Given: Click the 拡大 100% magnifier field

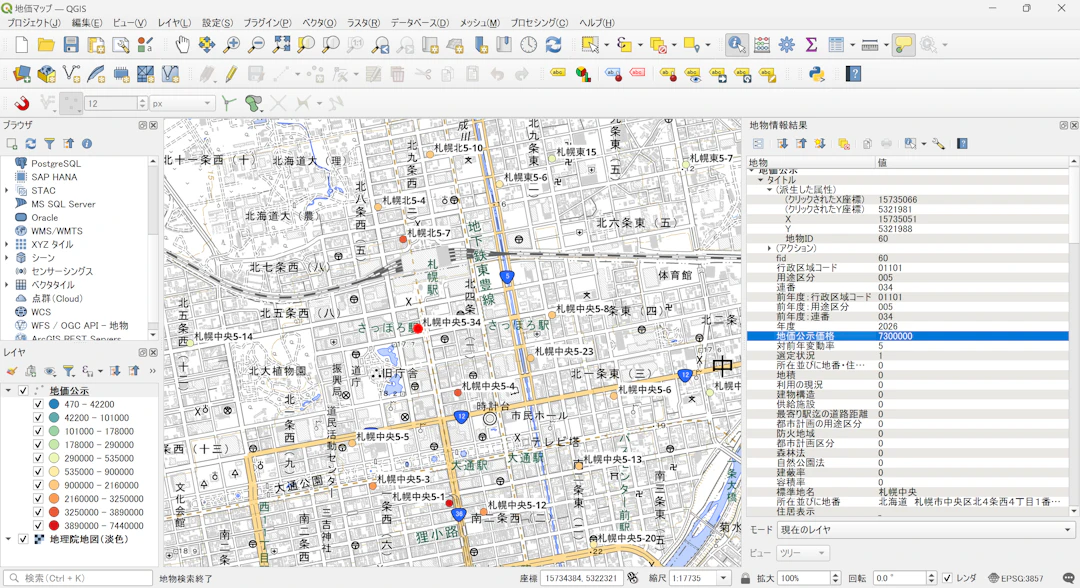Looking at the screenshot, I should [803, 578].
